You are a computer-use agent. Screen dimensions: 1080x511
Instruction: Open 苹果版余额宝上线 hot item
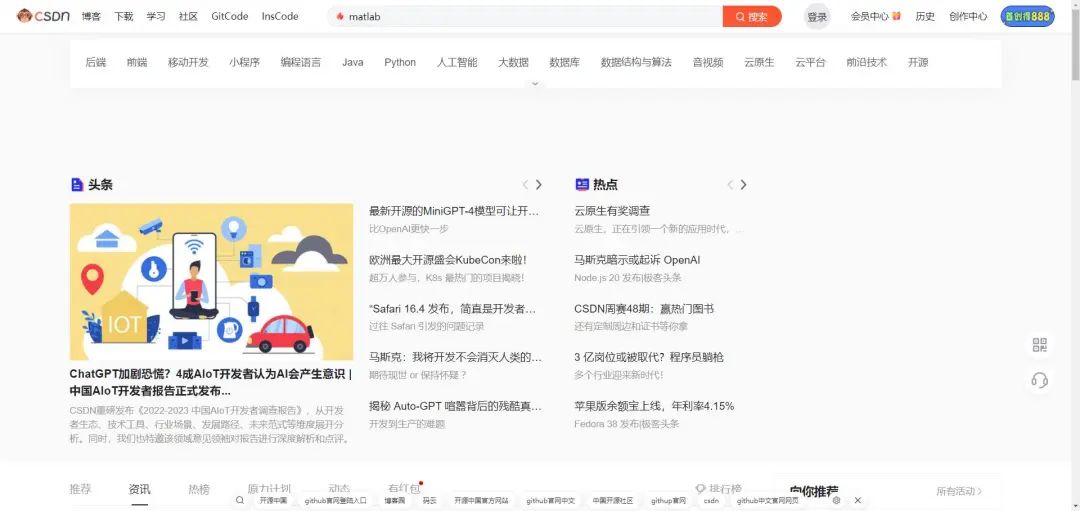(x=654, y=406)
